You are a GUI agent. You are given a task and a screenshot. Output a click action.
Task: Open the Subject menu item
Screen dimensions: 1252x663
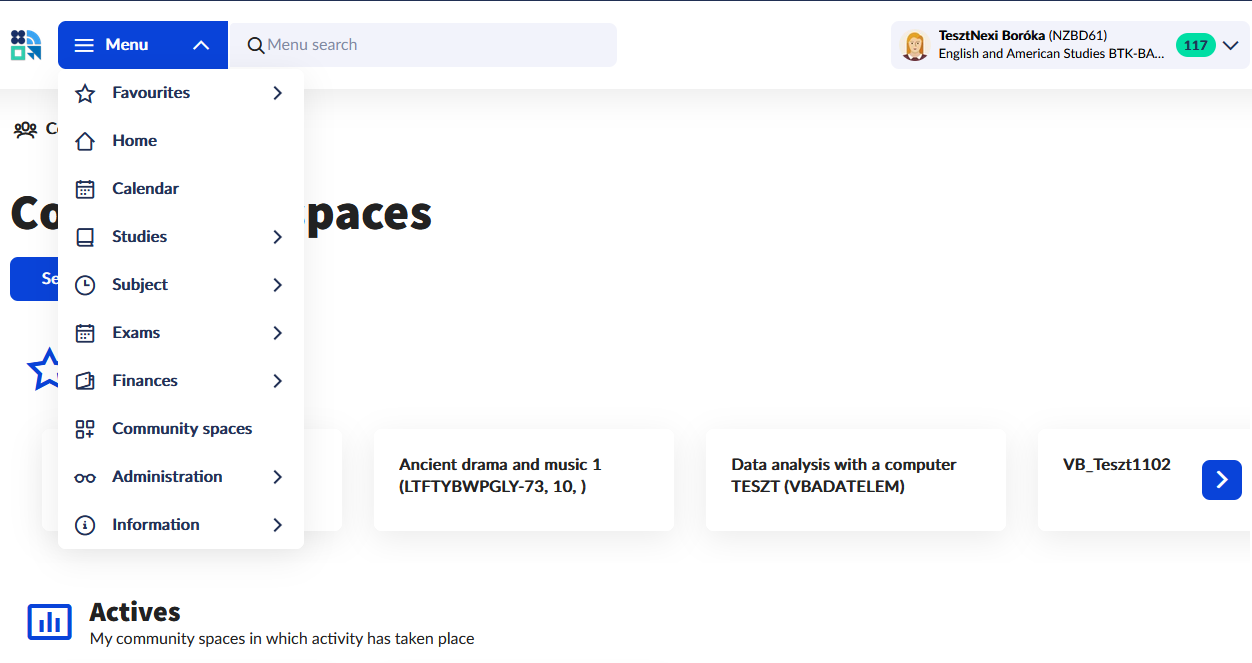(x=140, y=285)
